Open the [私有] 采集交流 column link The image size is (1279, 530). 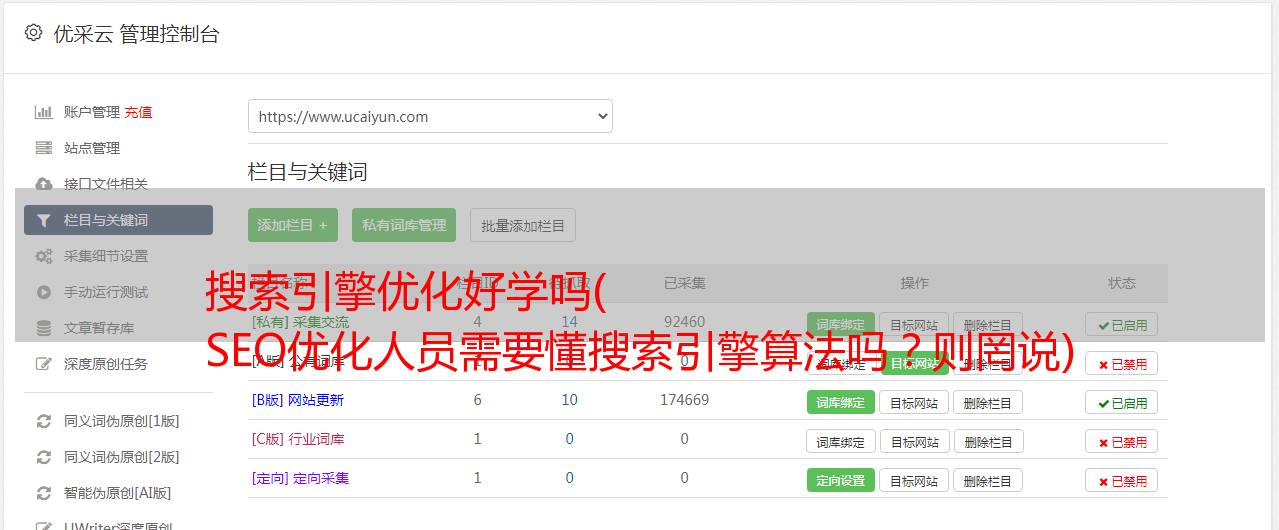(x=300, y=322)
